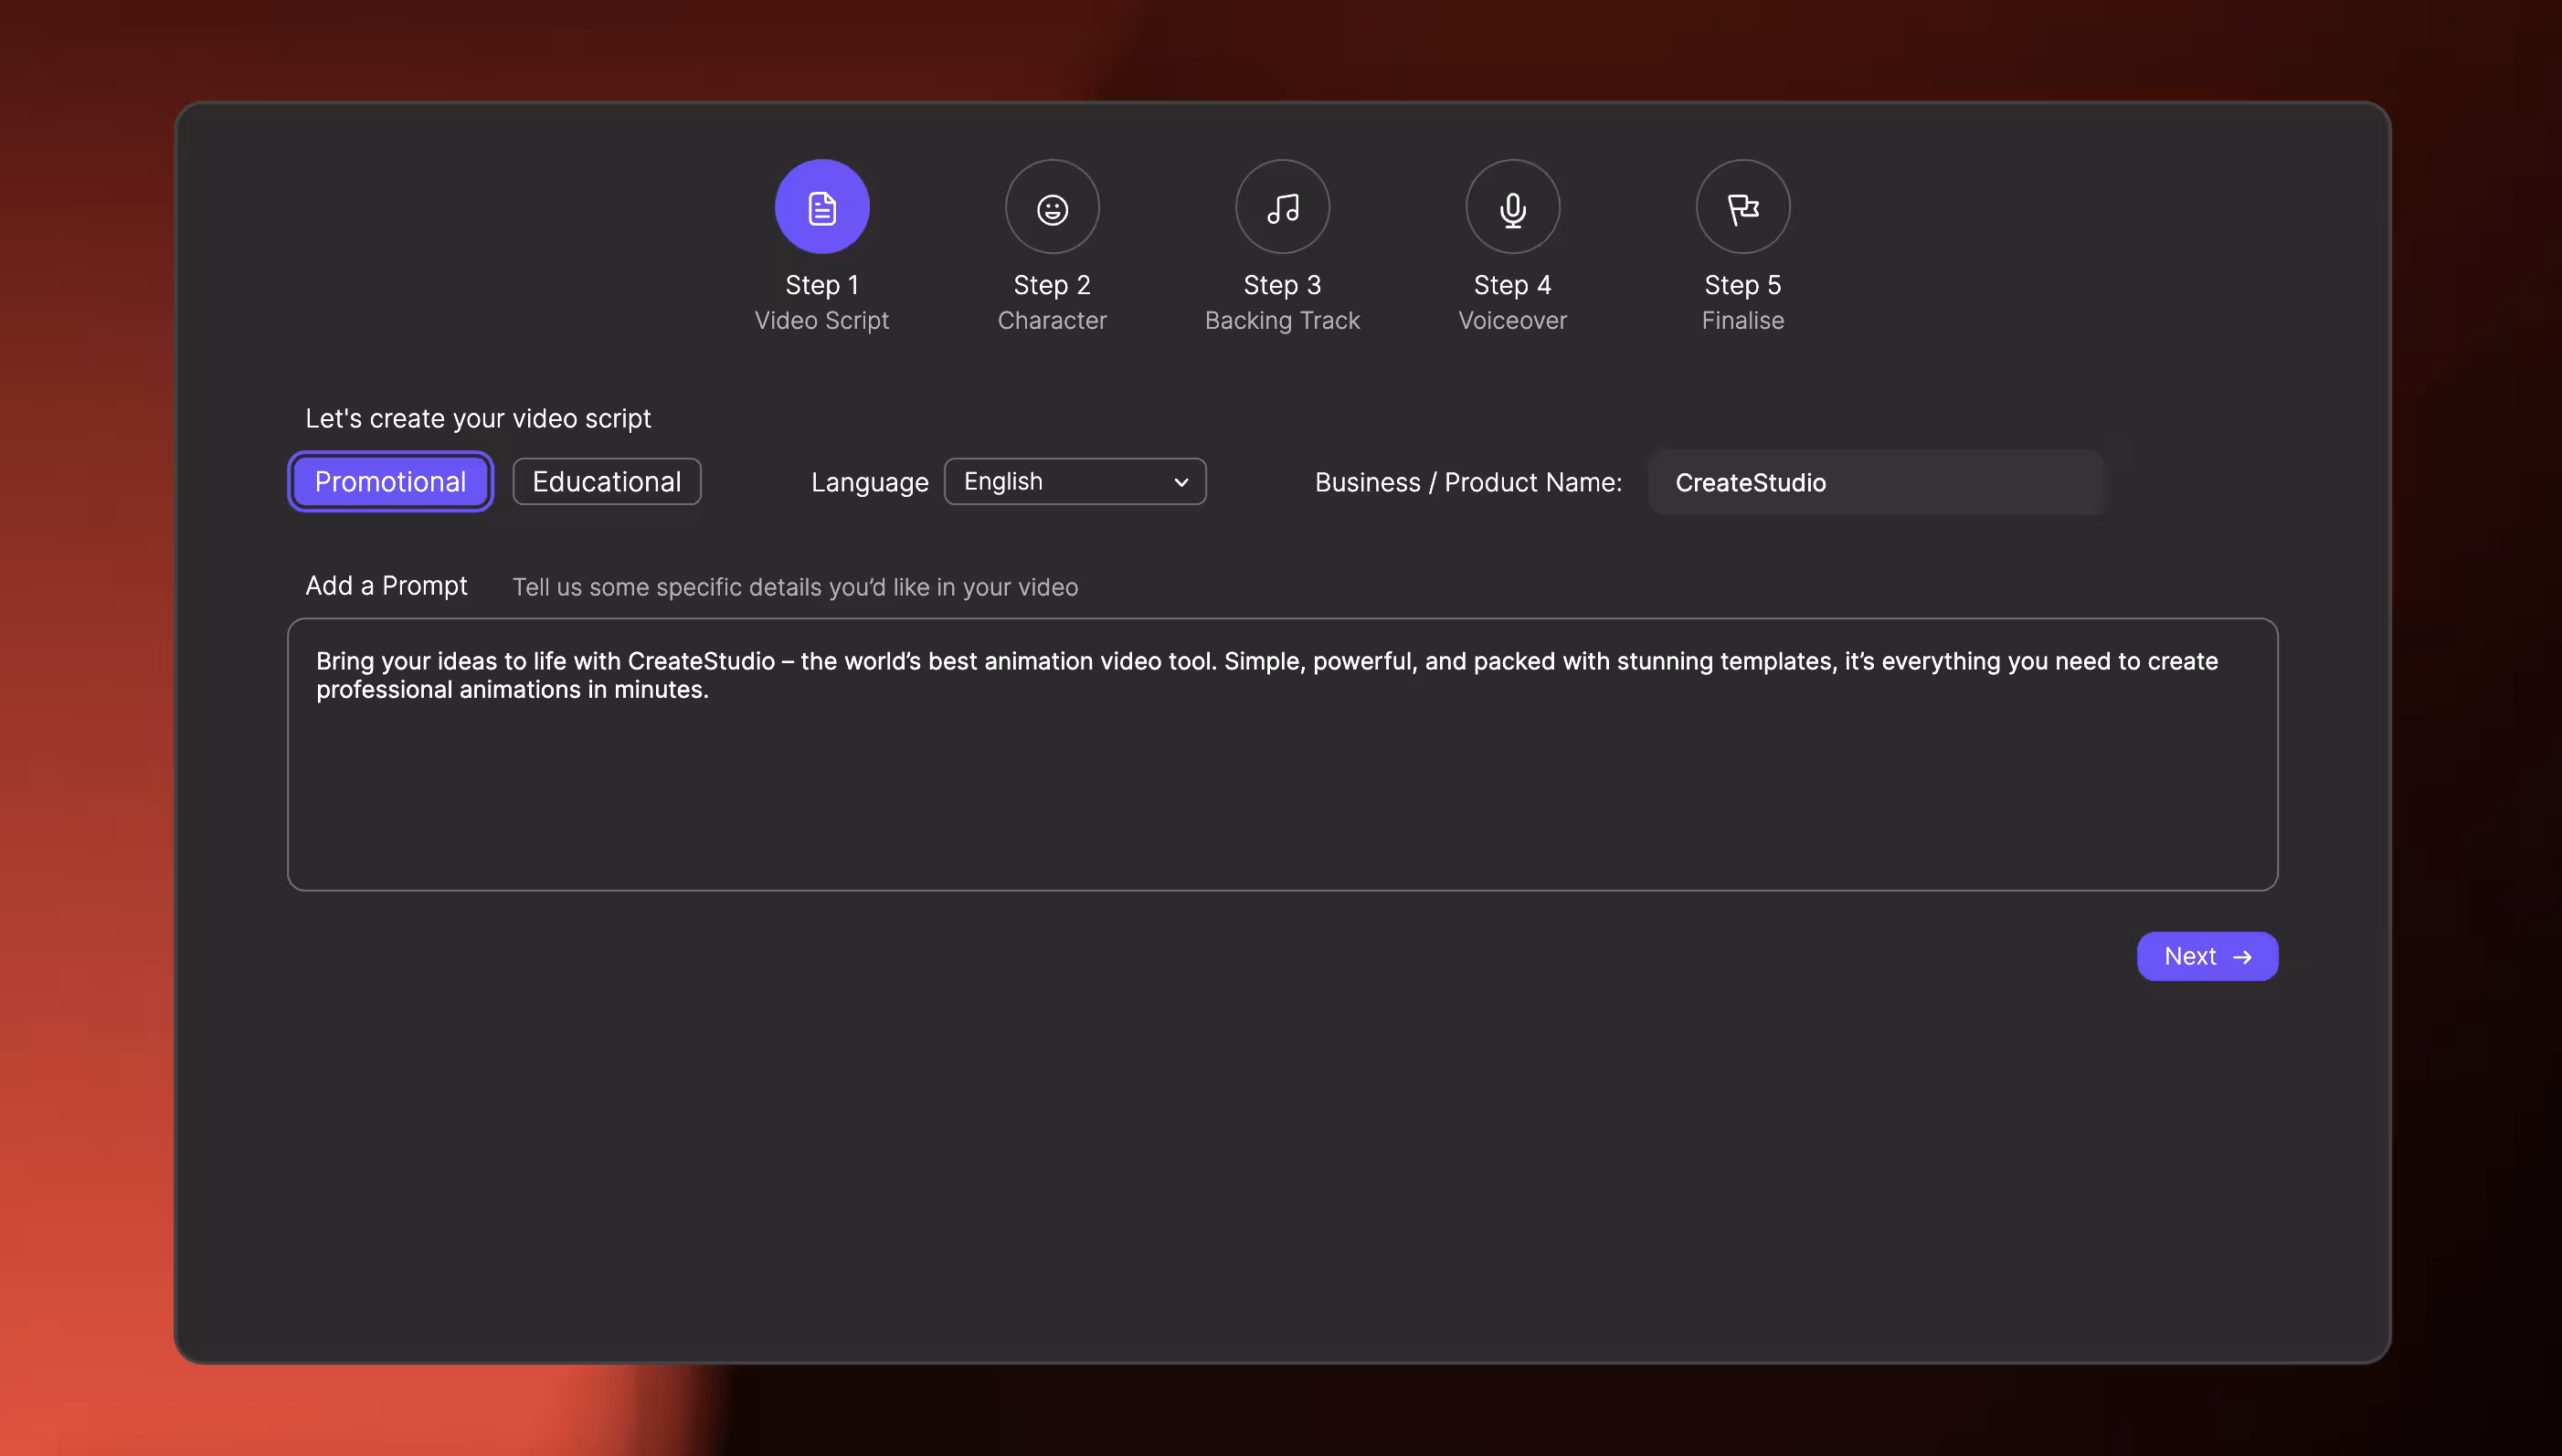
Task: Click the Finalise step caption
Action: point(1742,321)
